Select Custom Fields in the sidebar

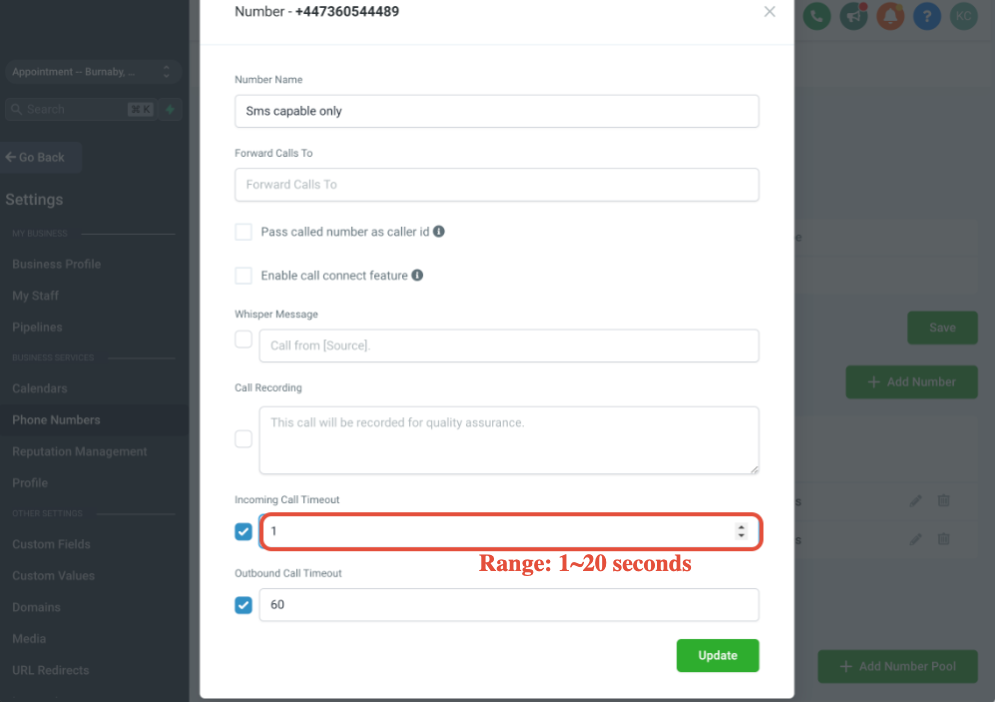click(x=51, y=545)
